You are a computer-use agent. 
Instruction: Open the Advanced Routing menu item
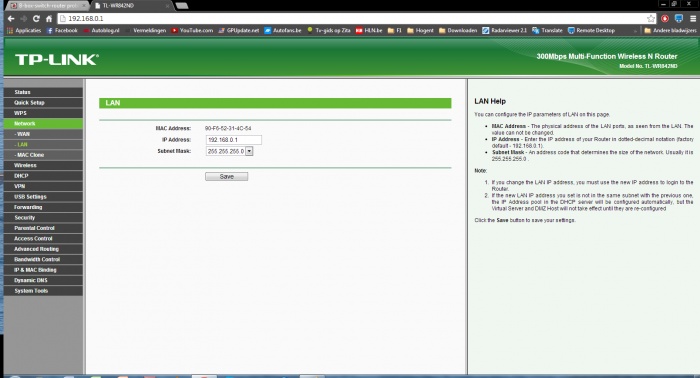pos(43,249)
